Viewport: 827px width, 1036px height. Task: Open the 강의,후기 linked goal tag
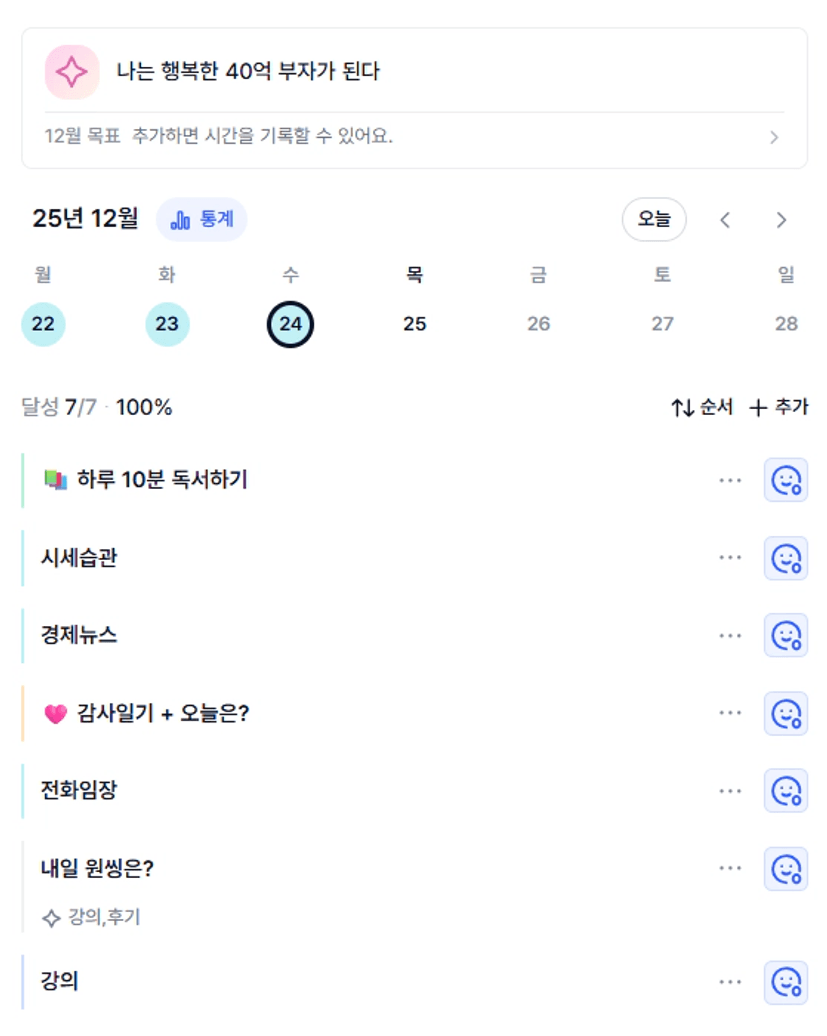(x=92, y=917)
